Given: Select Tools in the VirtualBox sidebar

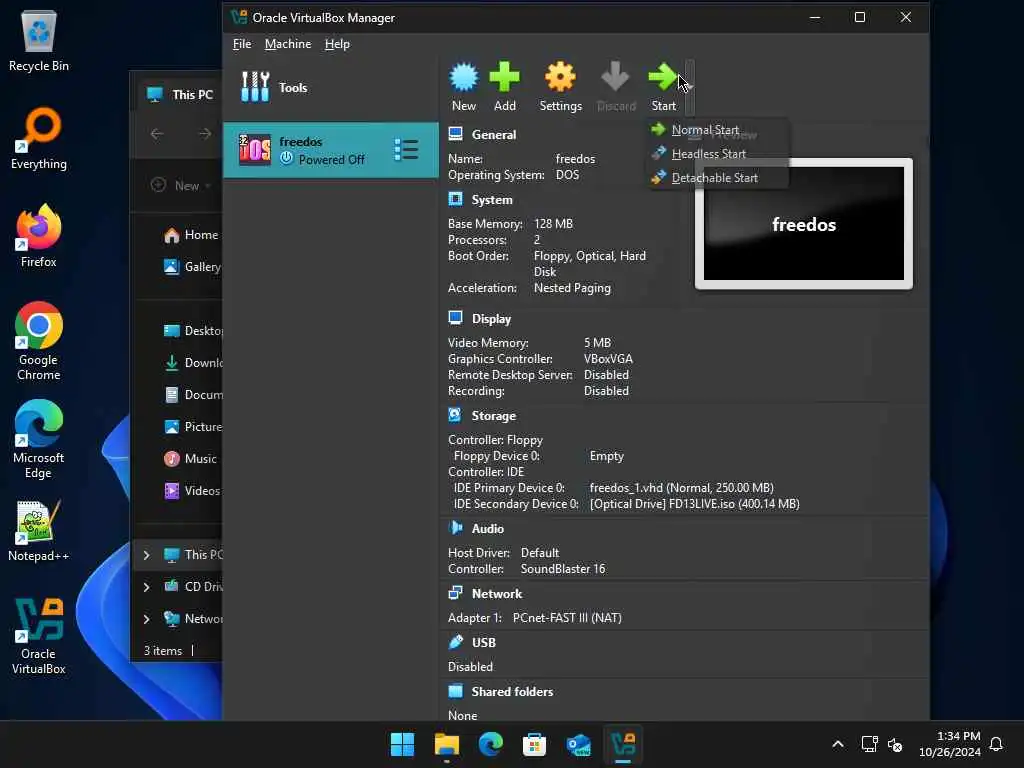Looking at the screenshot, I should [x=330, y=88].
